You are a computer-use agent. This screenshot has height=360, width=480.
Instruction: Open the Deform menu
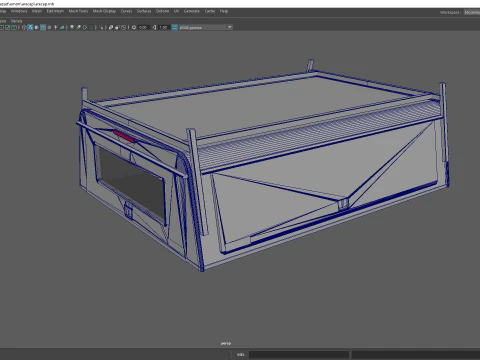click(x=163, y=11)
